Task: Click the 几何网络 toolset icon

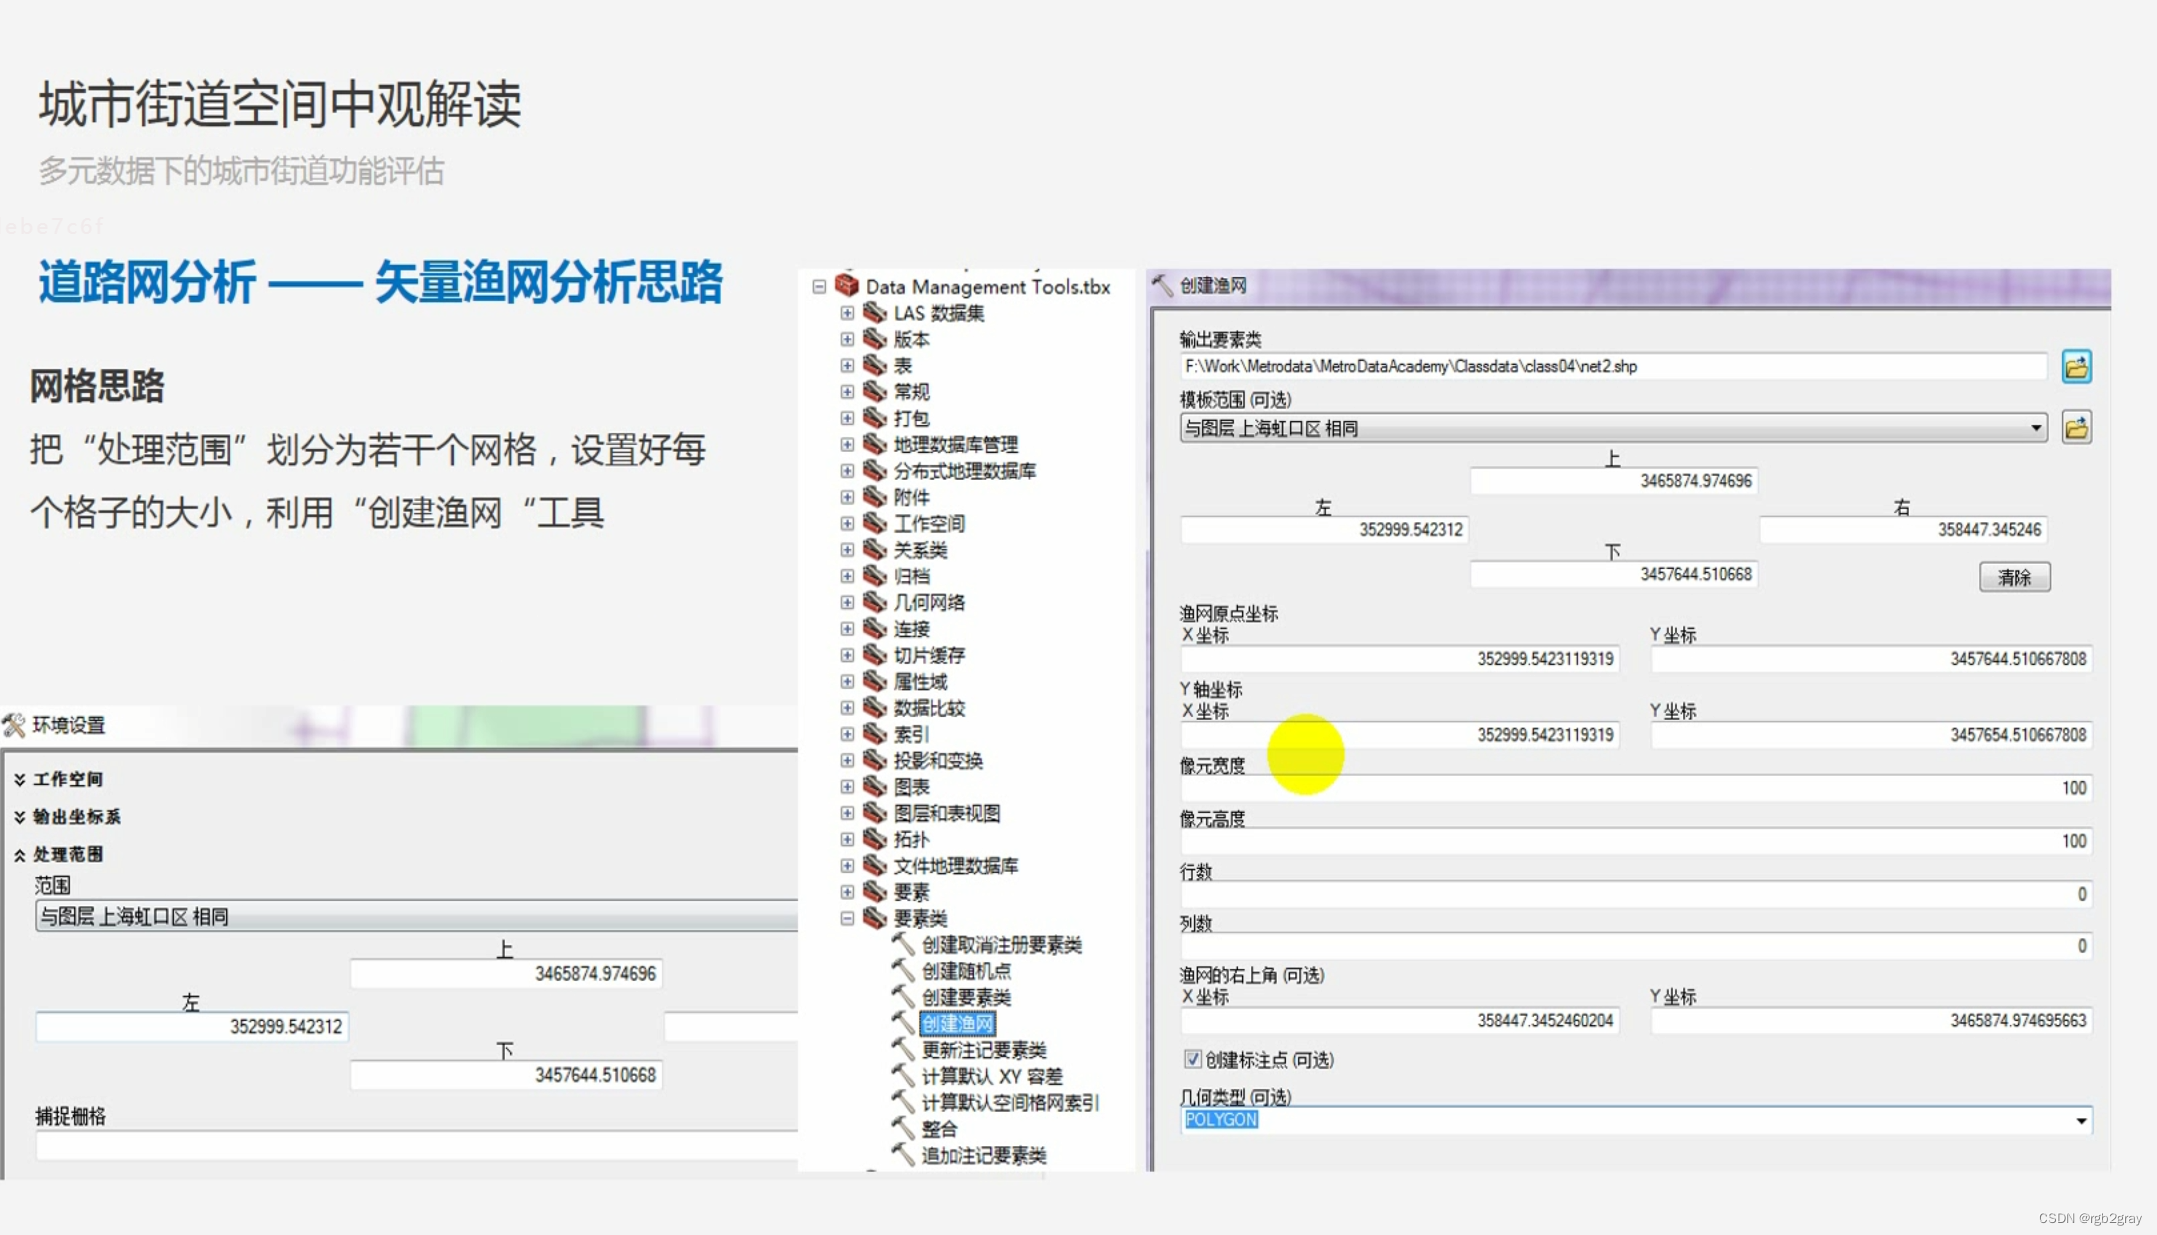Action: coord(875,602)
